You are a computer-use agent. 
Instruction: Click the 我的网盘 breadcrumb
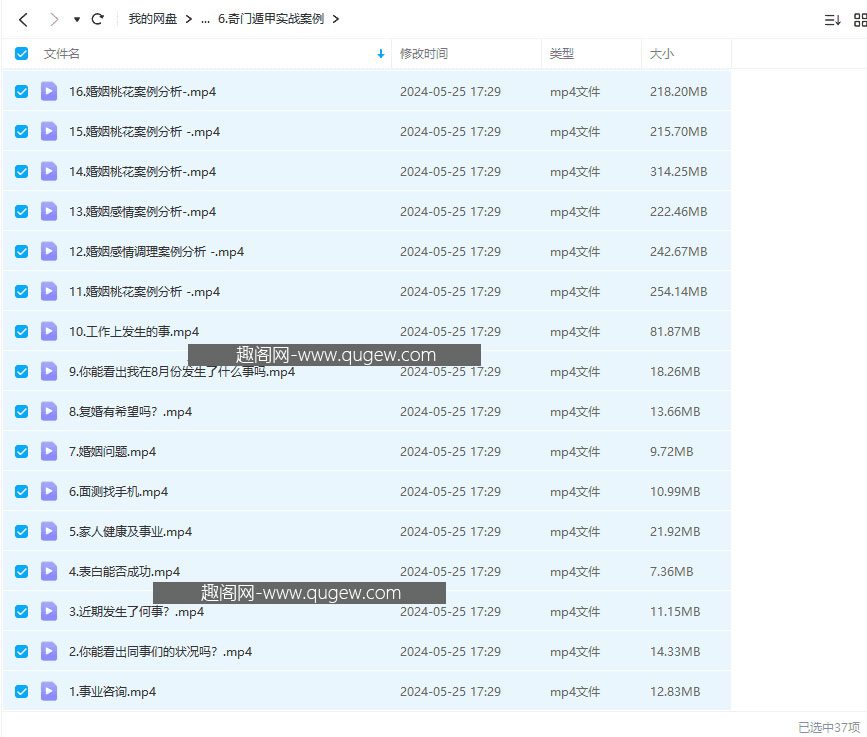(153, 19)
